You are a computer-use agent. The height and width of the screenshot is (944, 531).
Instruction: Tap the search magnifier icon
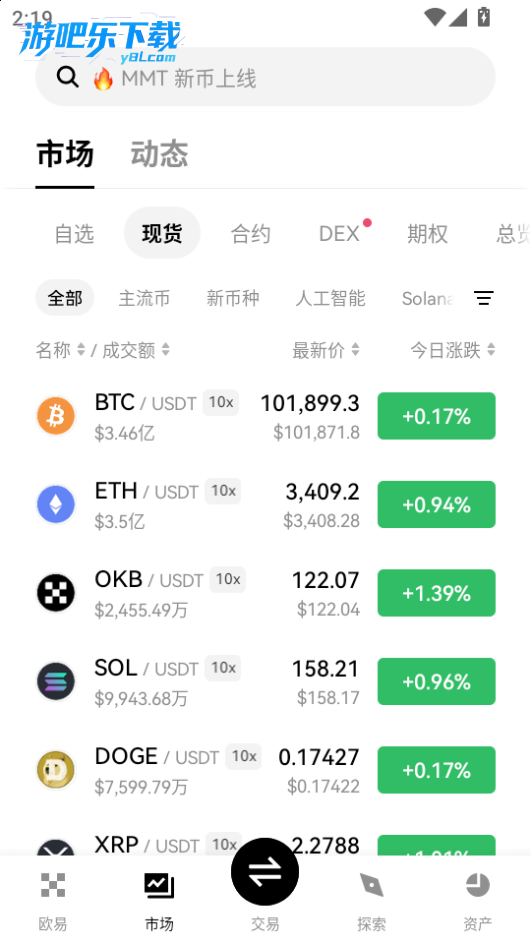[x=67, y=78]
